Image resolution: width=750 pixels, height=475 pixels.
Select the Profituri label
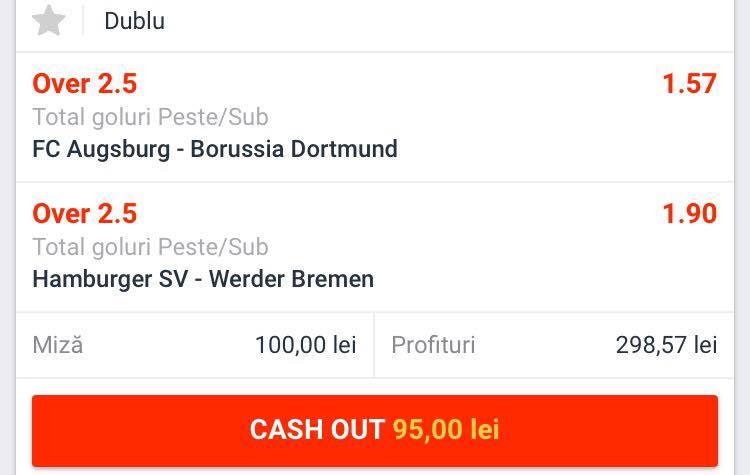[x=433, y=345]
